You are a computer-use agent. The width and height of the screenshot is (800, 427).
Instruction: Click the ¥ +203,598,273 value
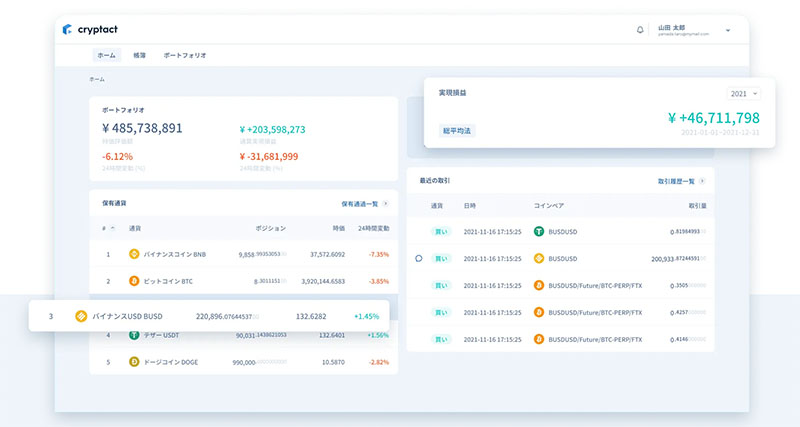tap(272, 130)
